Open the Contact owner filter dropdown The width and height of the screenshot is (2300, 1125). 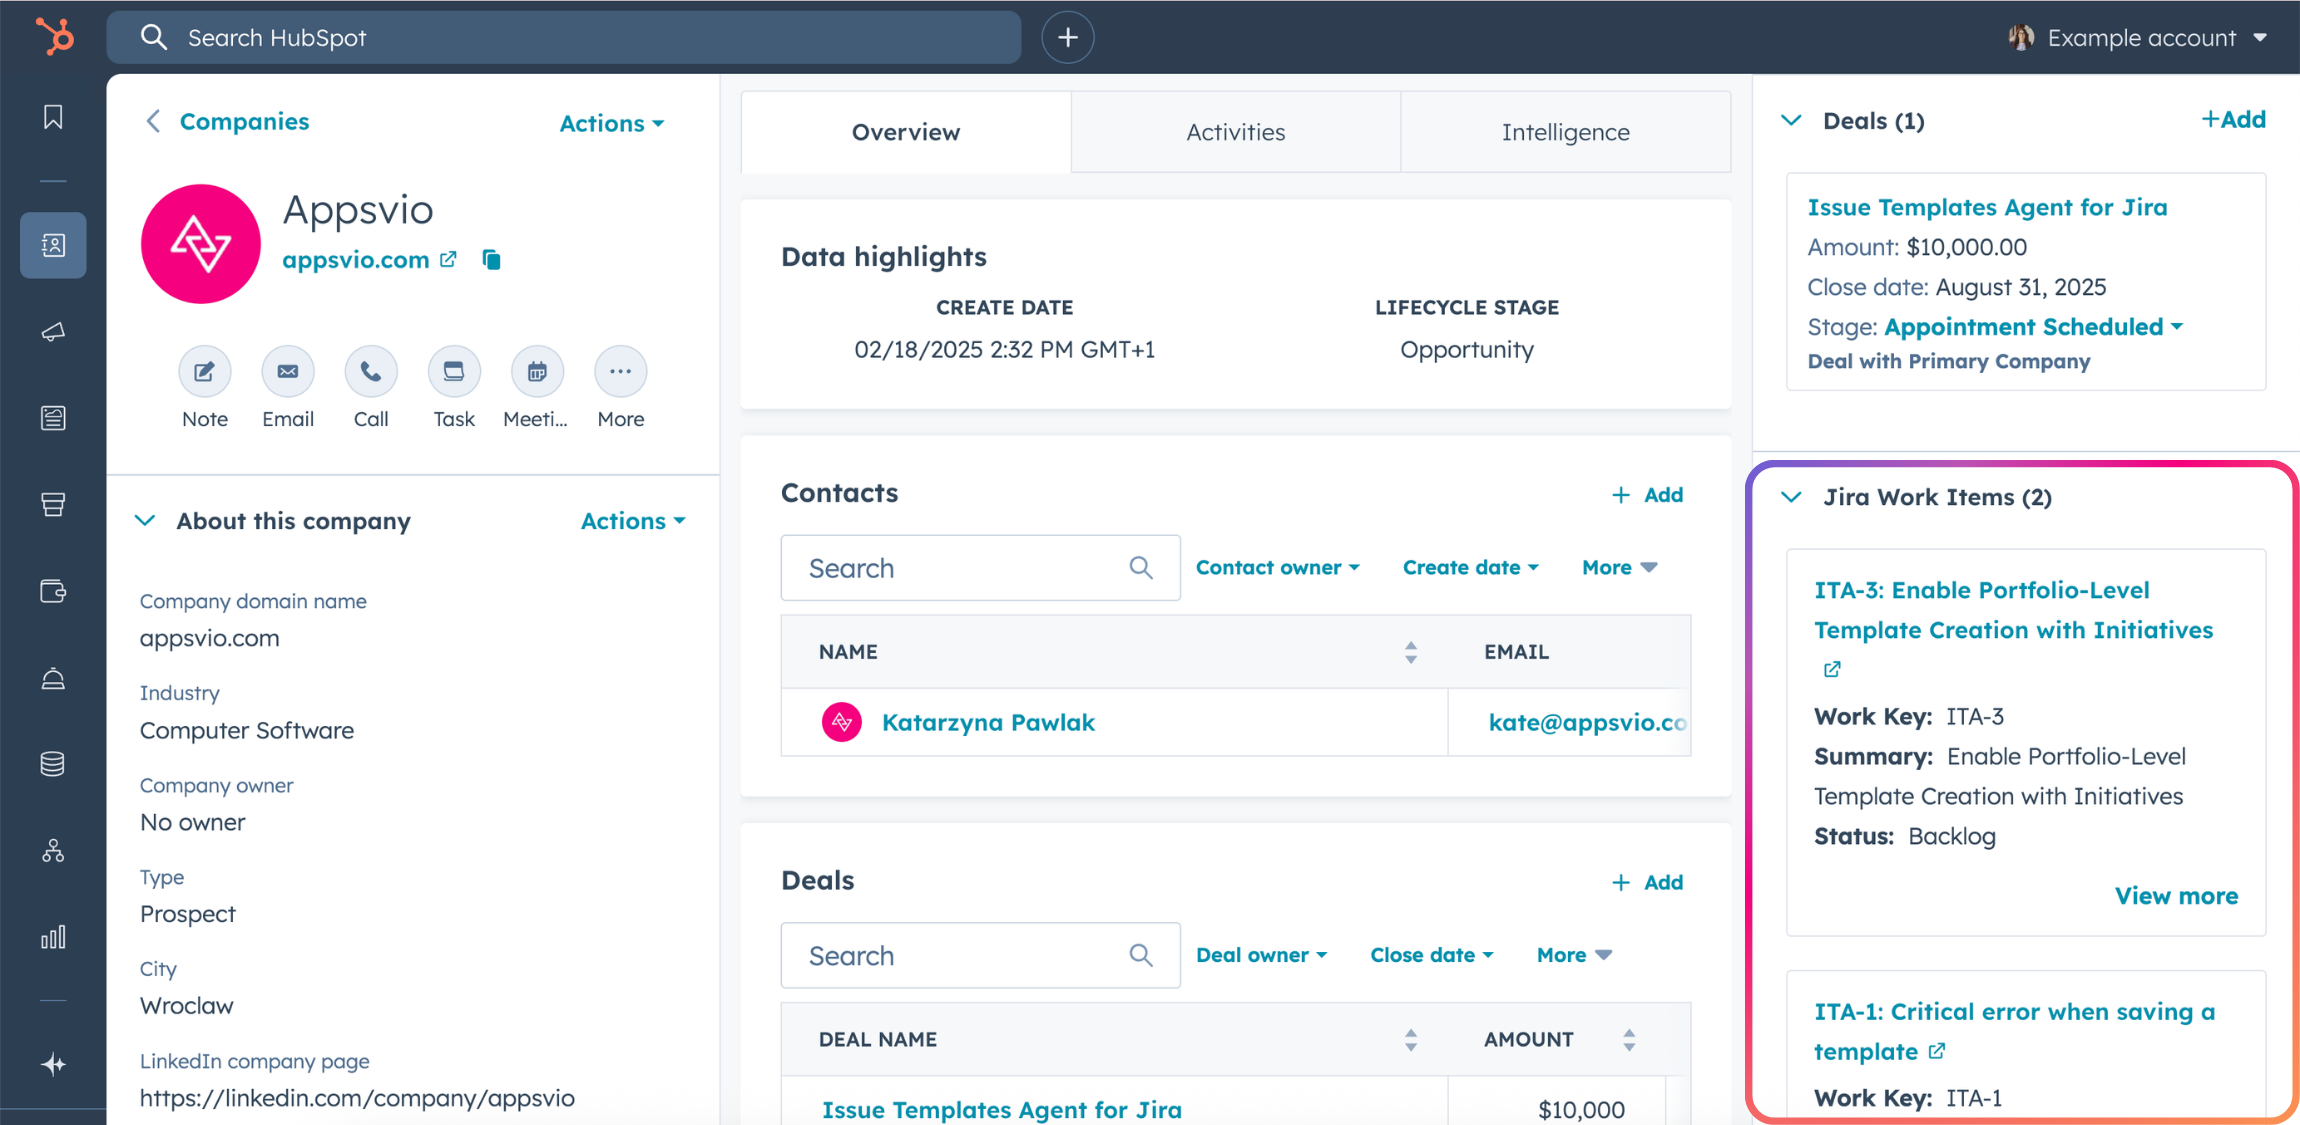point(1278,567)
